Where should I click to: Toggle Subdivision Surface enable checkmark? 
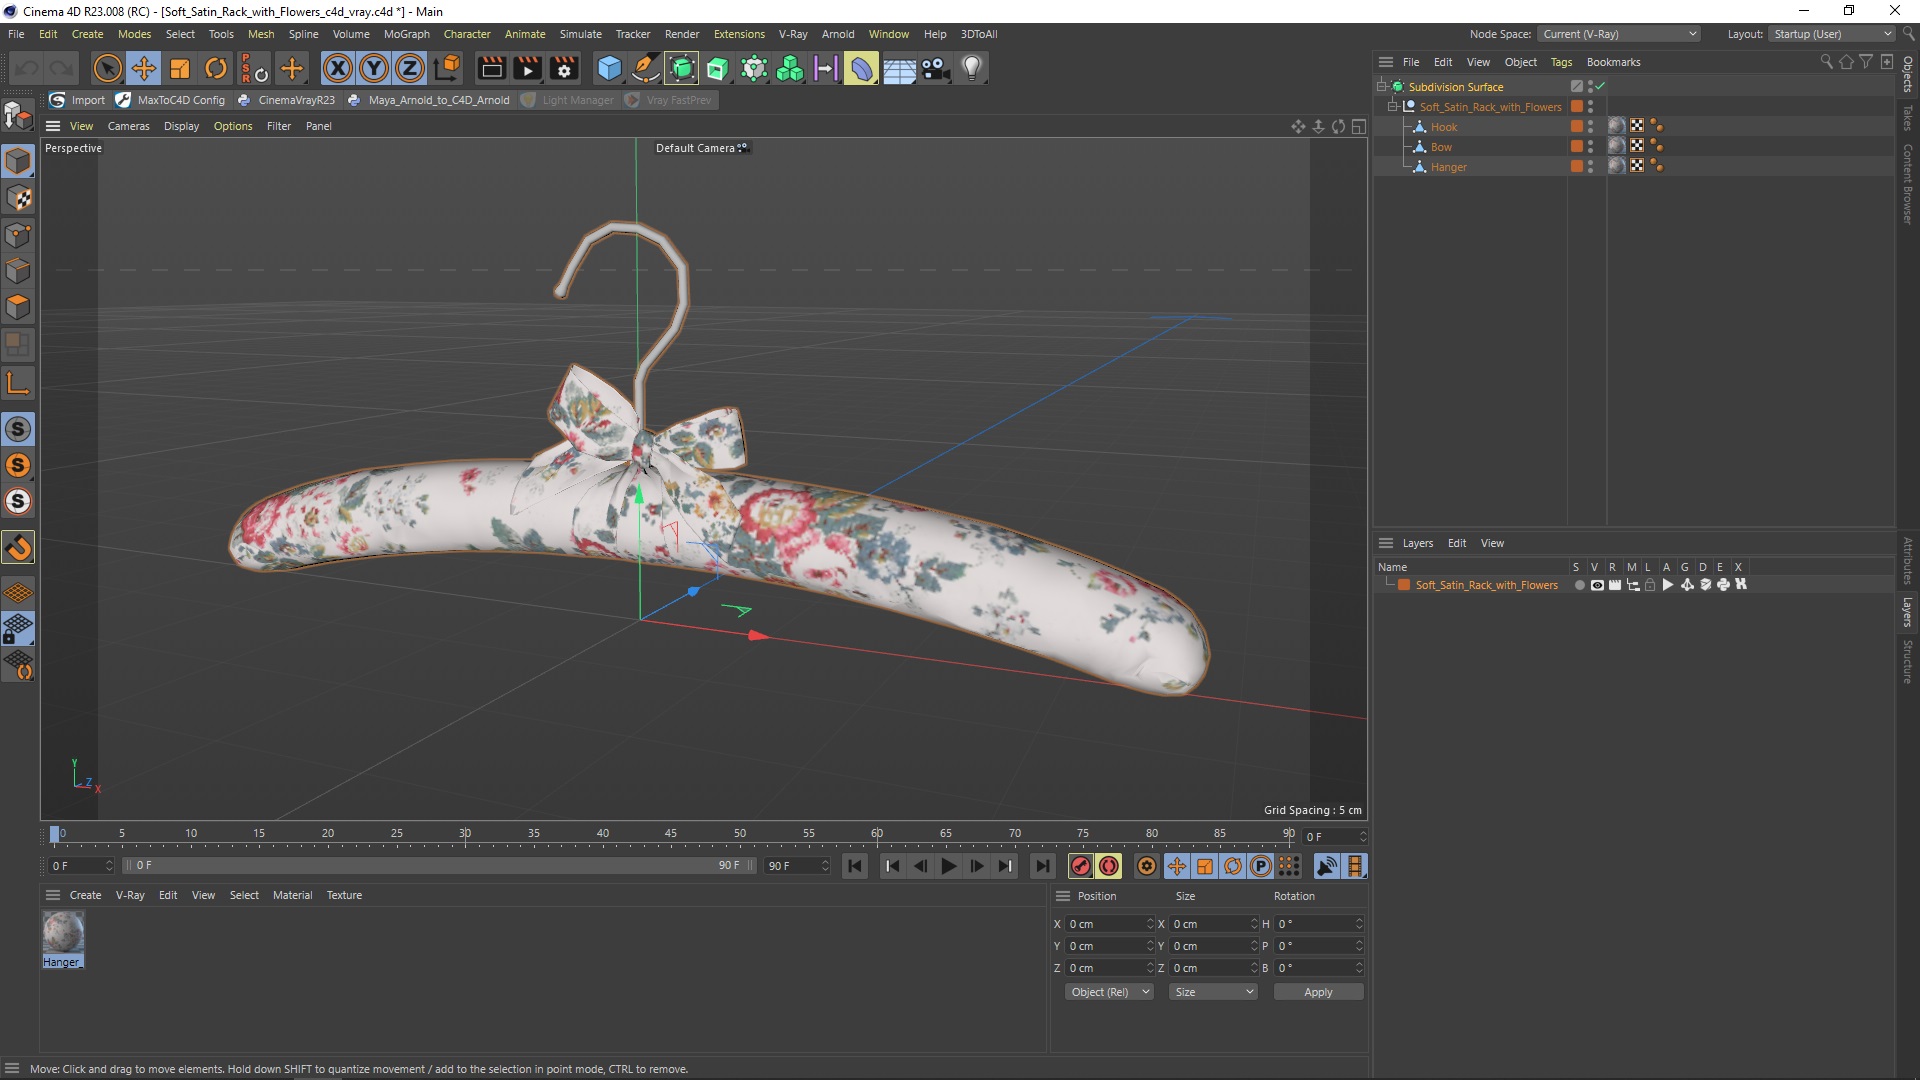[x=1600, y=86]
